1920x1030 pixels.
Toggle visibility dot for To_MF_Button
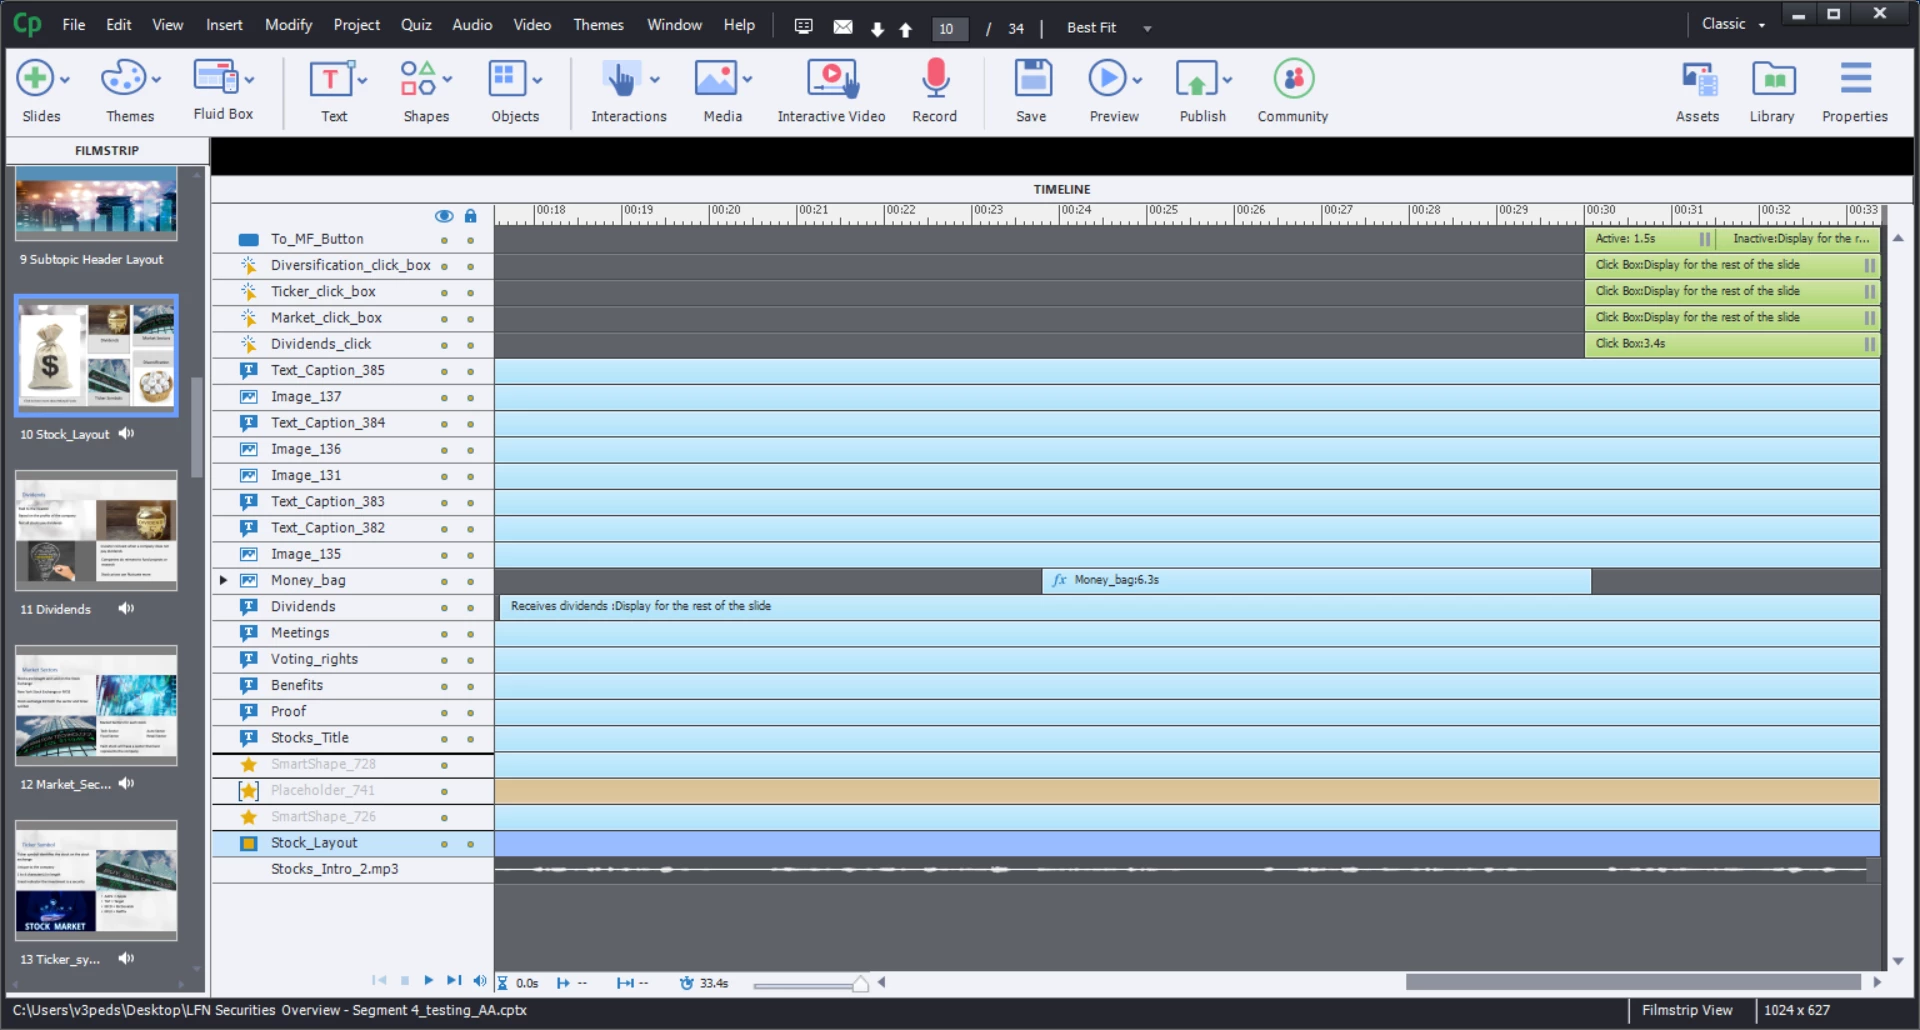[x=444, y=240]
